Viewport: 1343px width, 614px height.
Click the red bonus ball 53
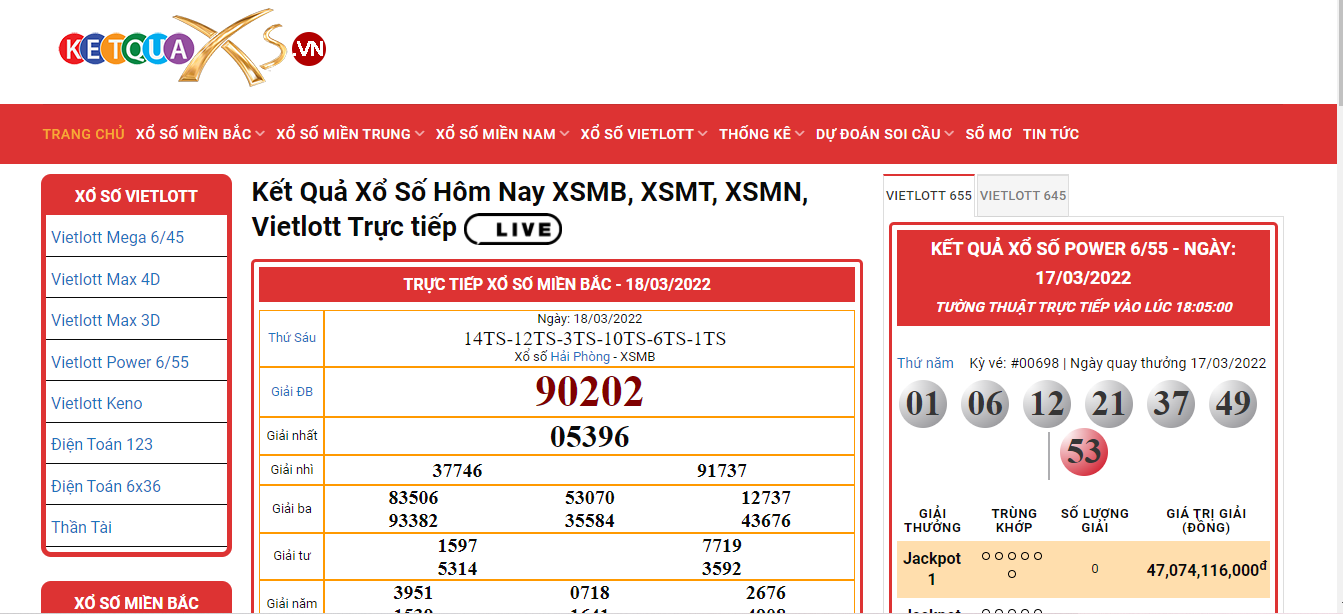pos(1083,452)
